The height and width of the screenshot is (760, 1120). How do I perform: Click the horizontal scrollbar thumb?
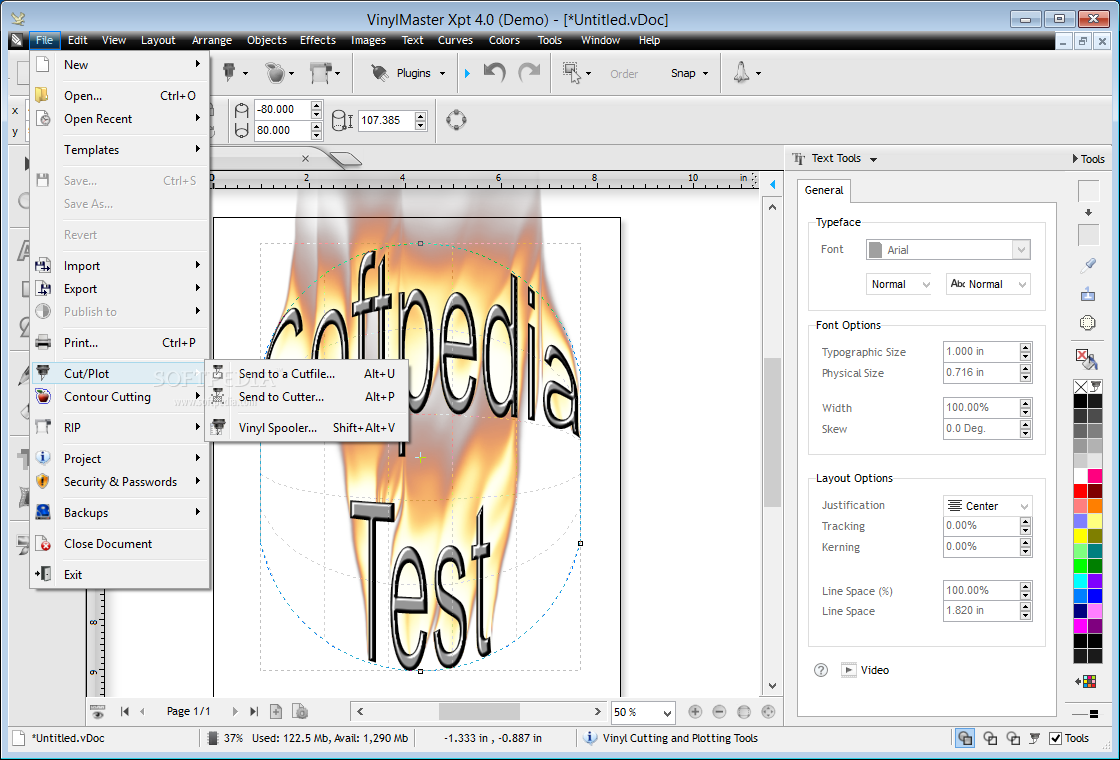click(x=479, y=711)
